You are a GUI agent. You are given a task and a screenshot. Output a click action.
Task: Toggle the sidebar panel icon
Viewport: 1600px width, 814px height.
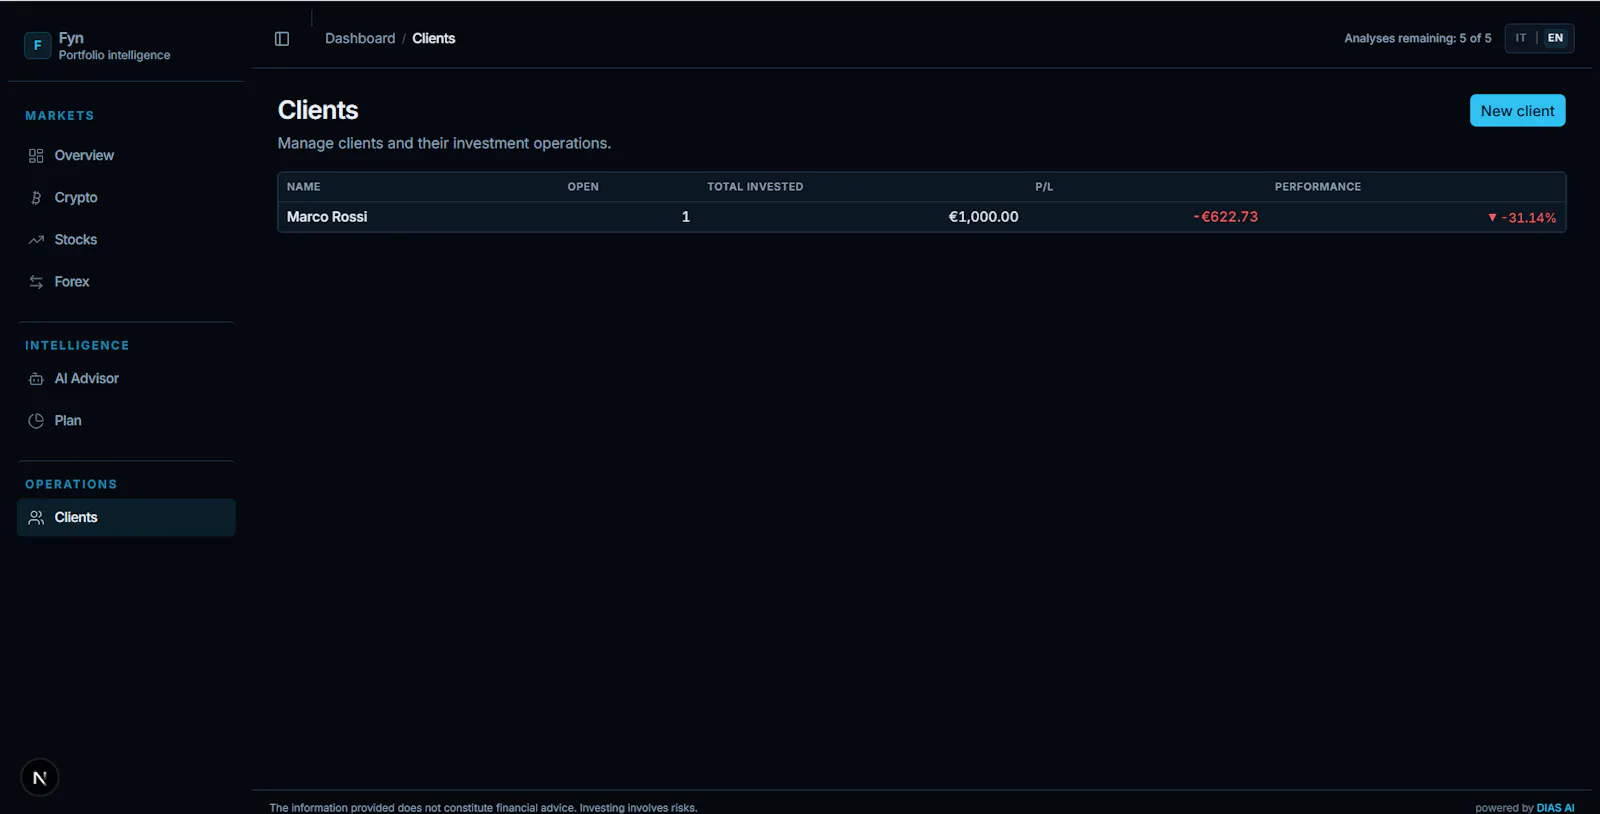[282, 39]
